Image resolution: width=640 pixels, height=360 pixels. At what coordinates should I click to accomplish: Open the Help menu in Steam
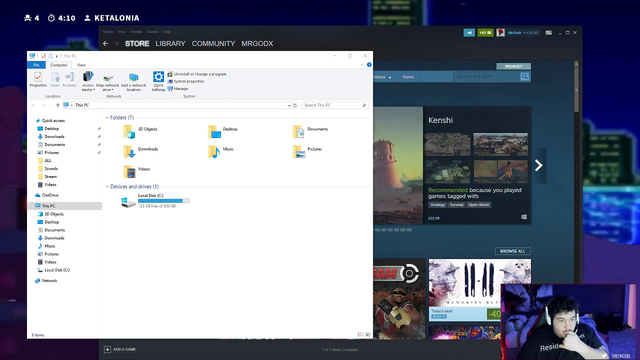point(167,32)
